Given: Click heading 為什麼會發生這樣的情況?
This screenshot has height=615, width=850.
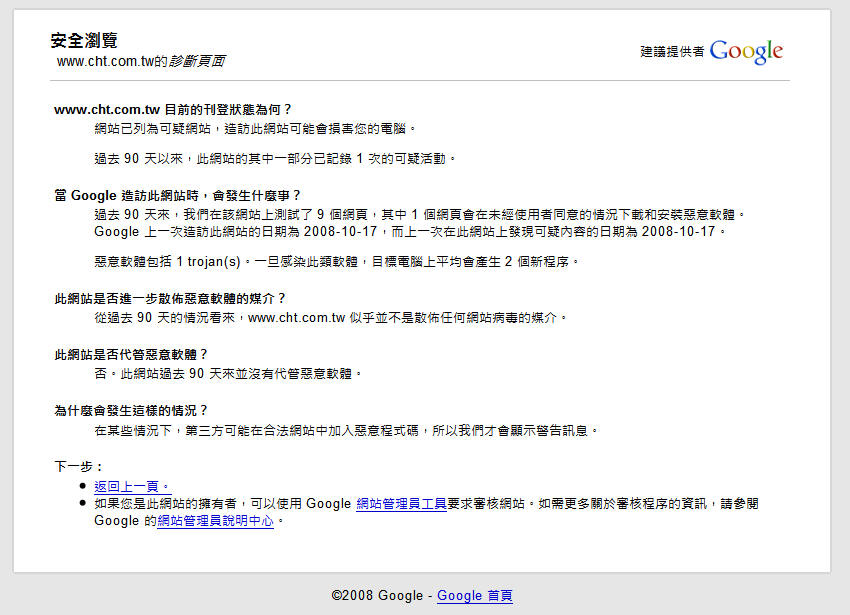Looking at the screenshot, I should point(131,411).
